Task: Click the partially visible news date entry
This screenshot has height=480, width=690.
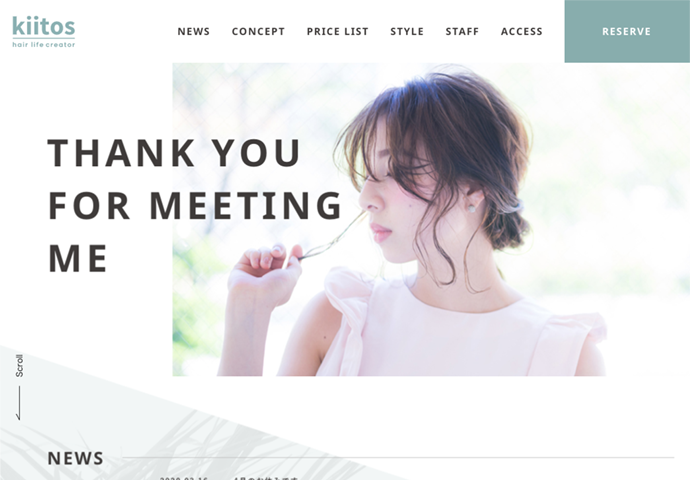Action: [x=184, y=478]
